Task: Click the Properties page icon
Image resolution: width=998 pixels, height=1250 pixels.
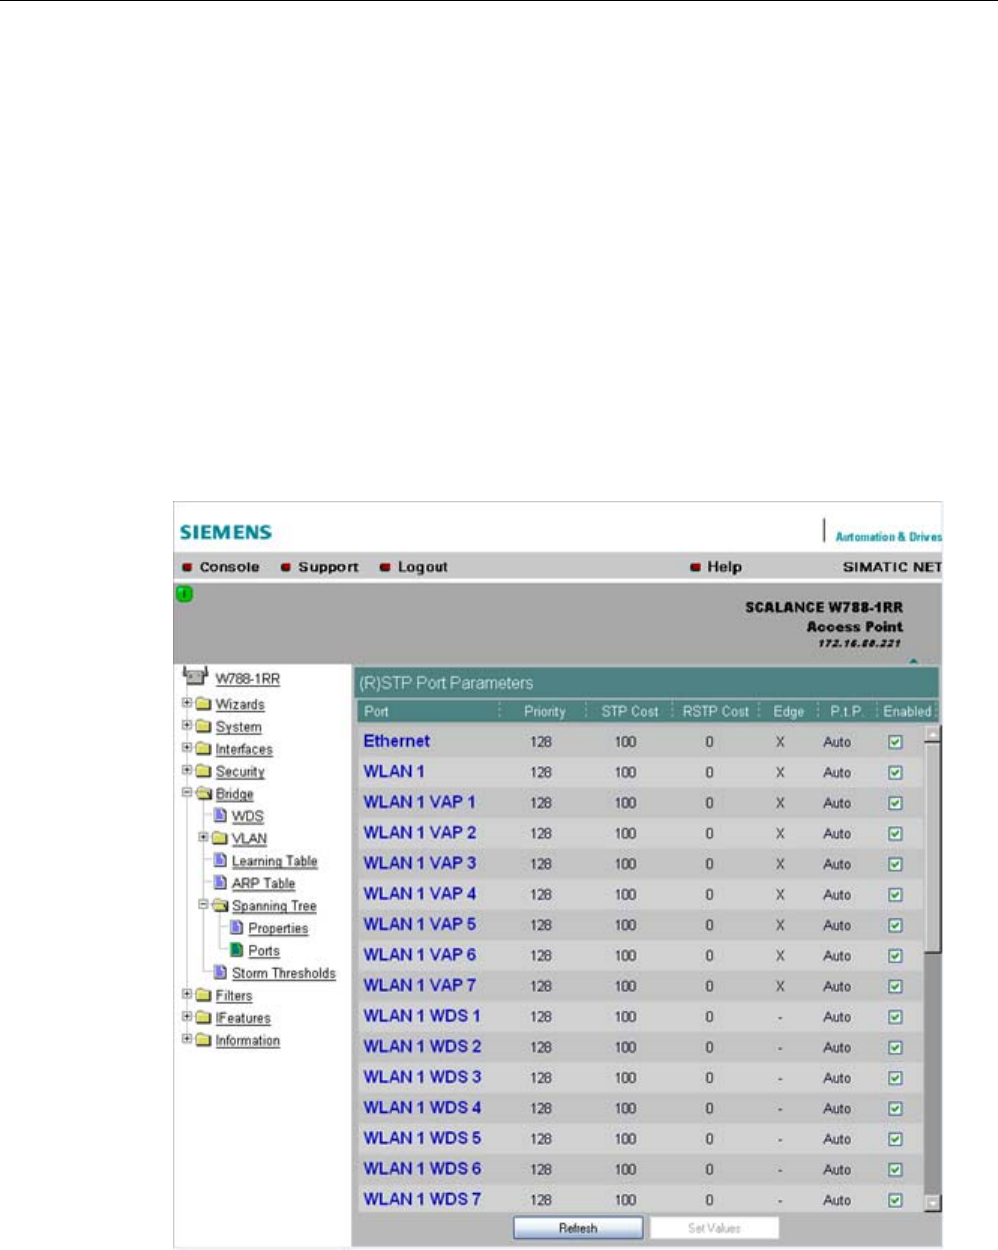Action: (x=237, y=928)
